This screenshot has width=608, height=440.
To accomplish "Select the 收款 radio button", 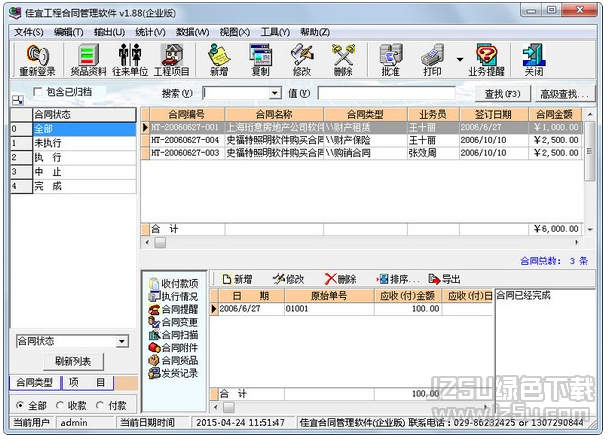I will point(59,405).
